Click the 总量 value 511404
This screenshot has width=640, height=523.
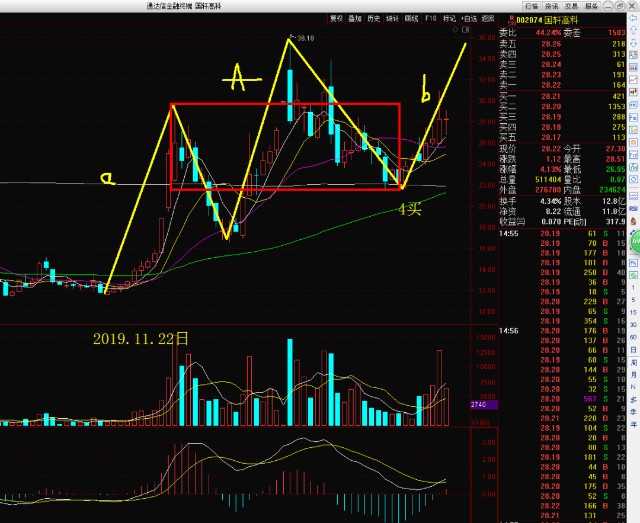click(548, 180)
